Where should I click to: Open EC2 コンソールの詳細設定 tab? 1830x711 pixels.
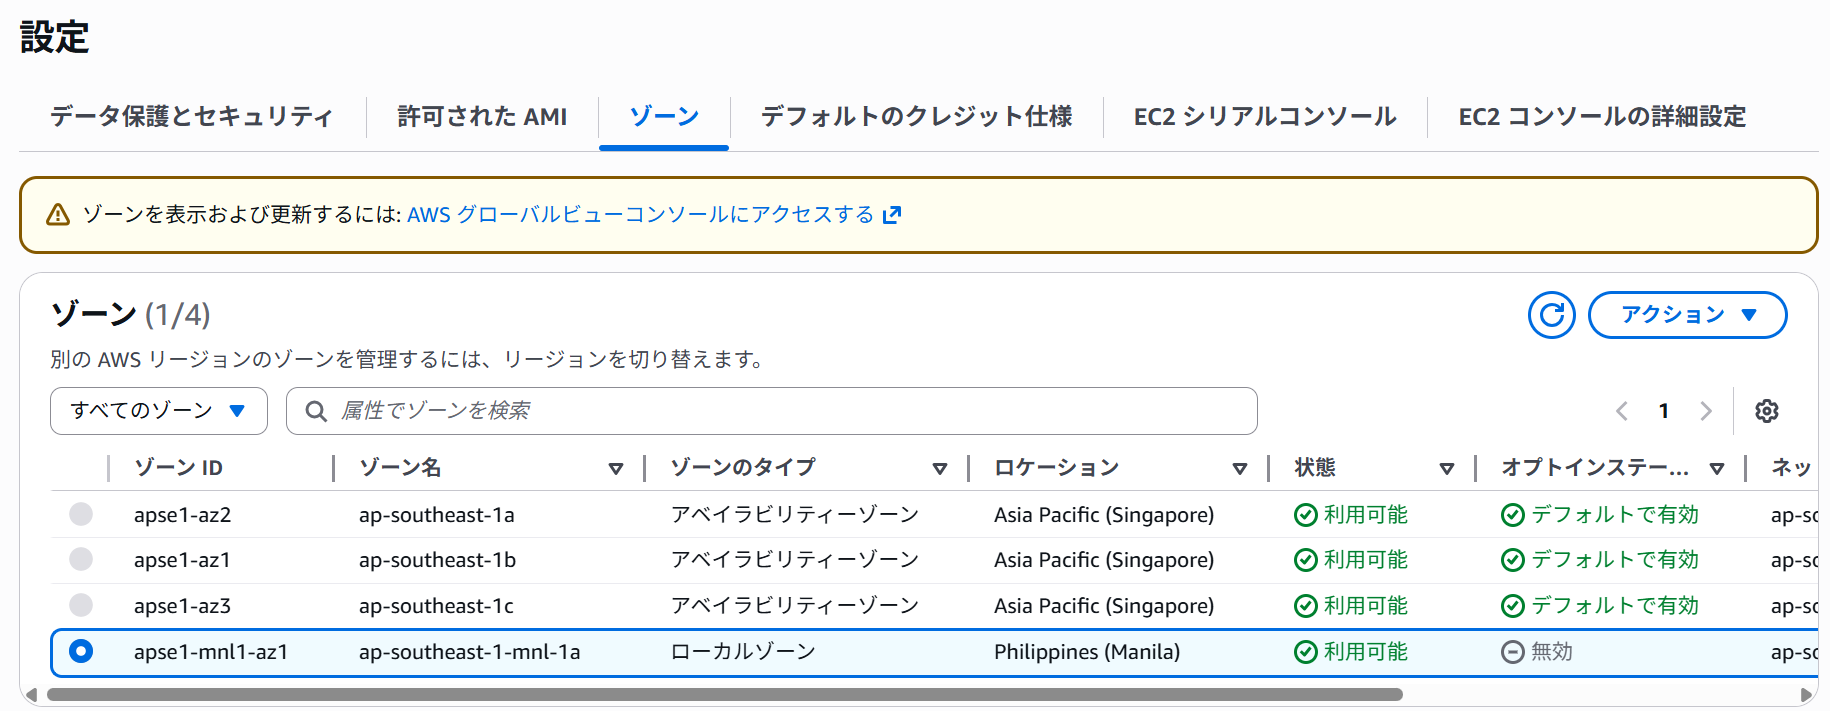pos(1602,117)
